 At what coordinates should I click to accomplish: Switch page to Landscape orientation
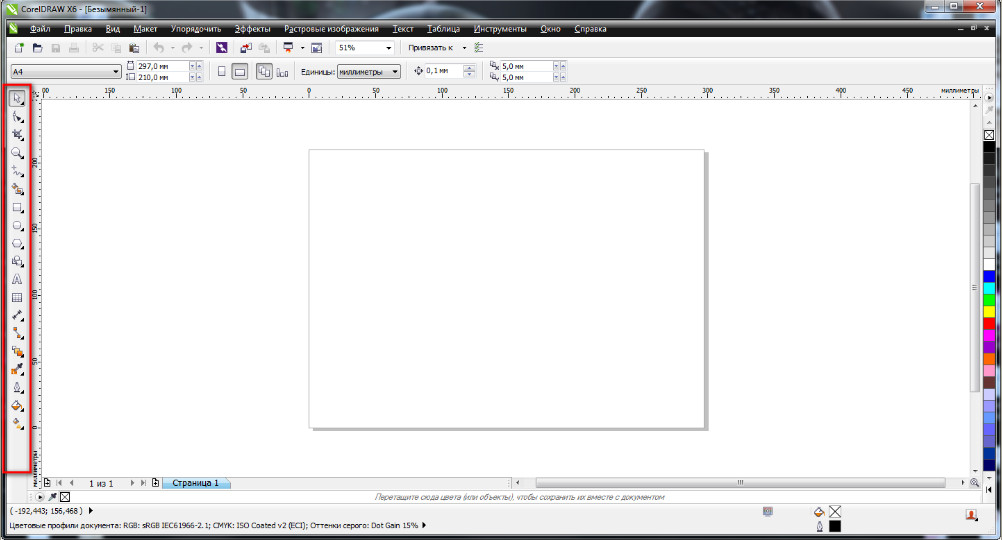click(x=240, y=72)
